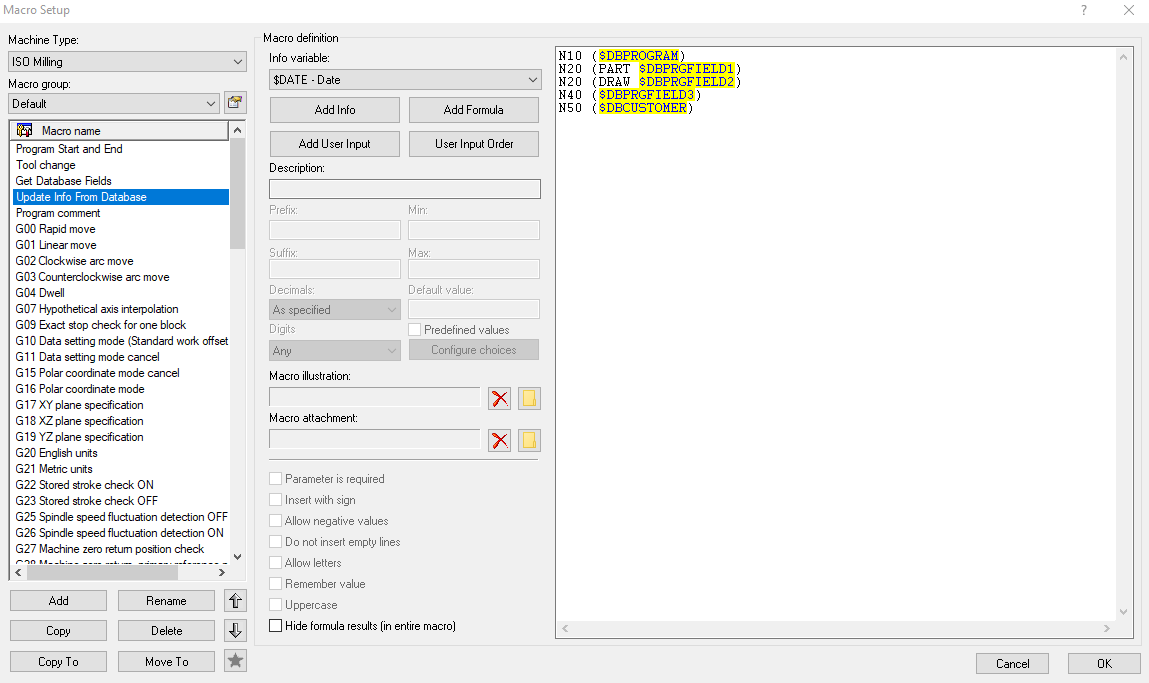Toggle the Uppercase checkbox
This screenshot has width=1149, height=683.
276,605
